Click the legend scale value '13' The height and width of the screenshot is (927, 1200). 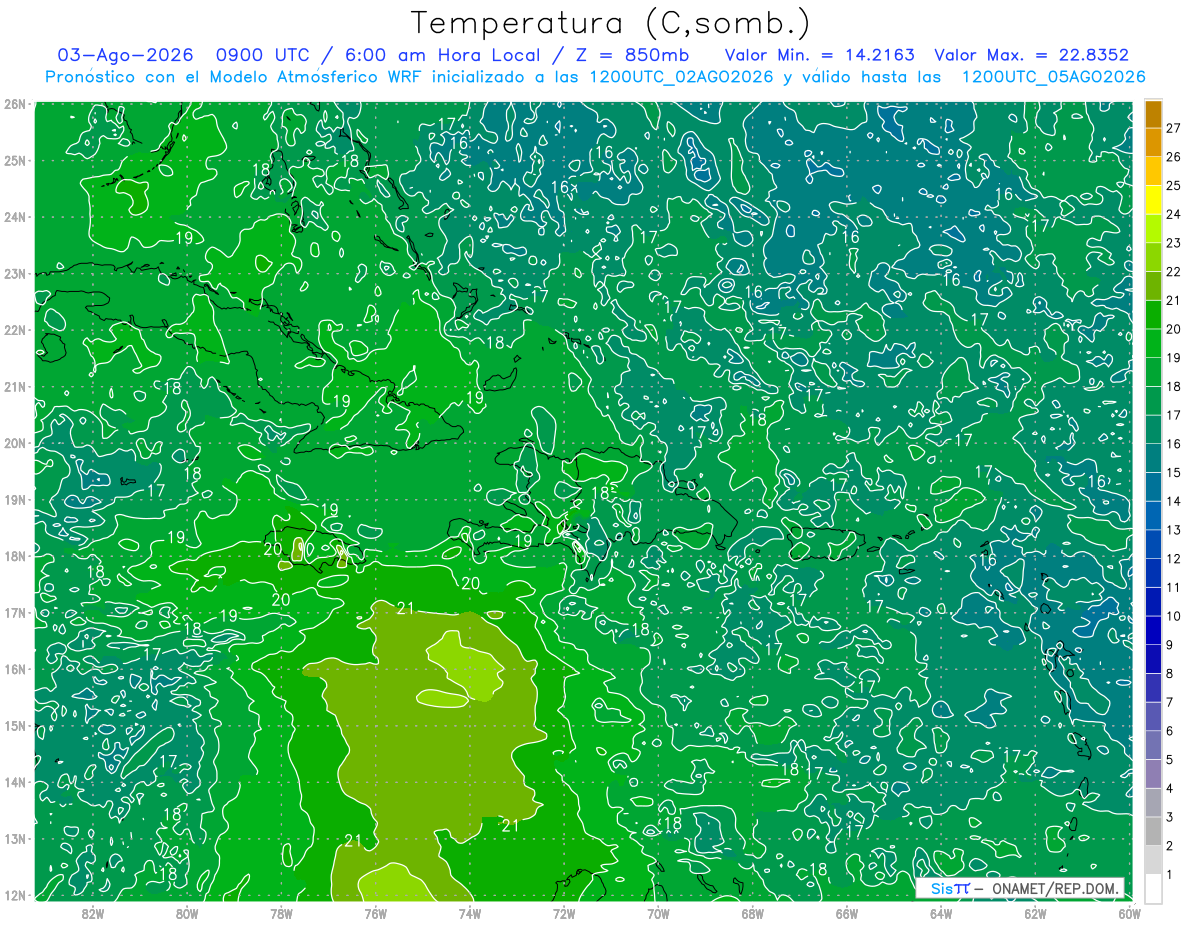pos(1173,530)
